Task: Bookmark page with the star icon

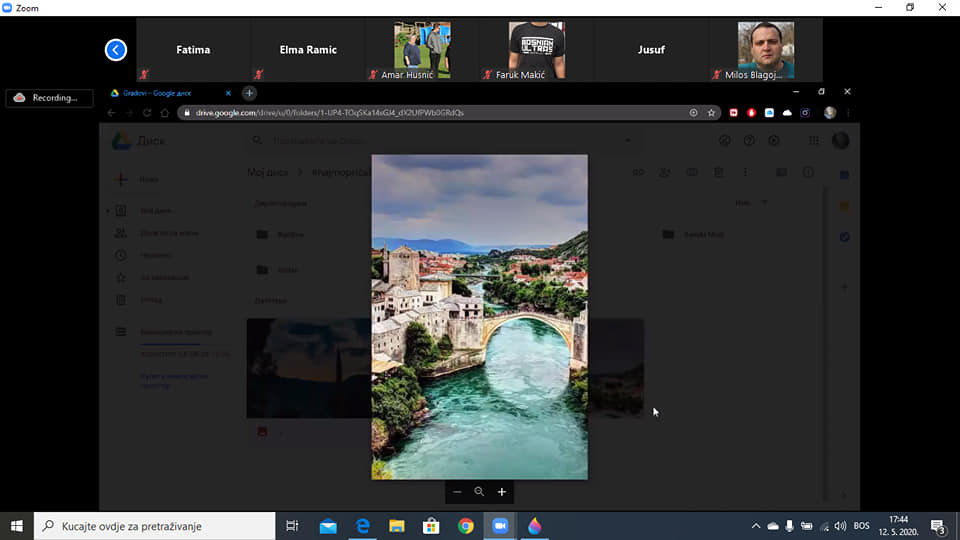Action: (x=711, y=113)
